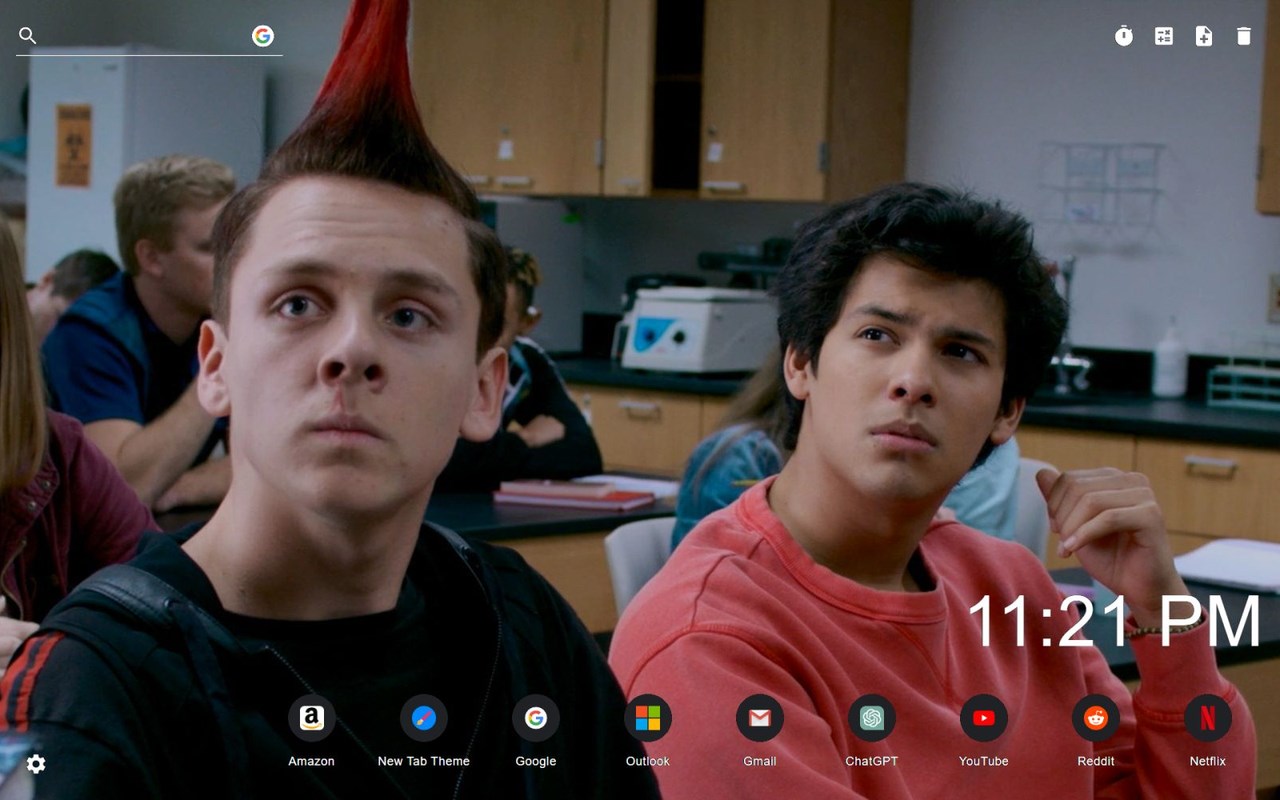Click the Netflix label text
The width and height of the screenshot is (1280, 800).
[x=1207, y=761]
